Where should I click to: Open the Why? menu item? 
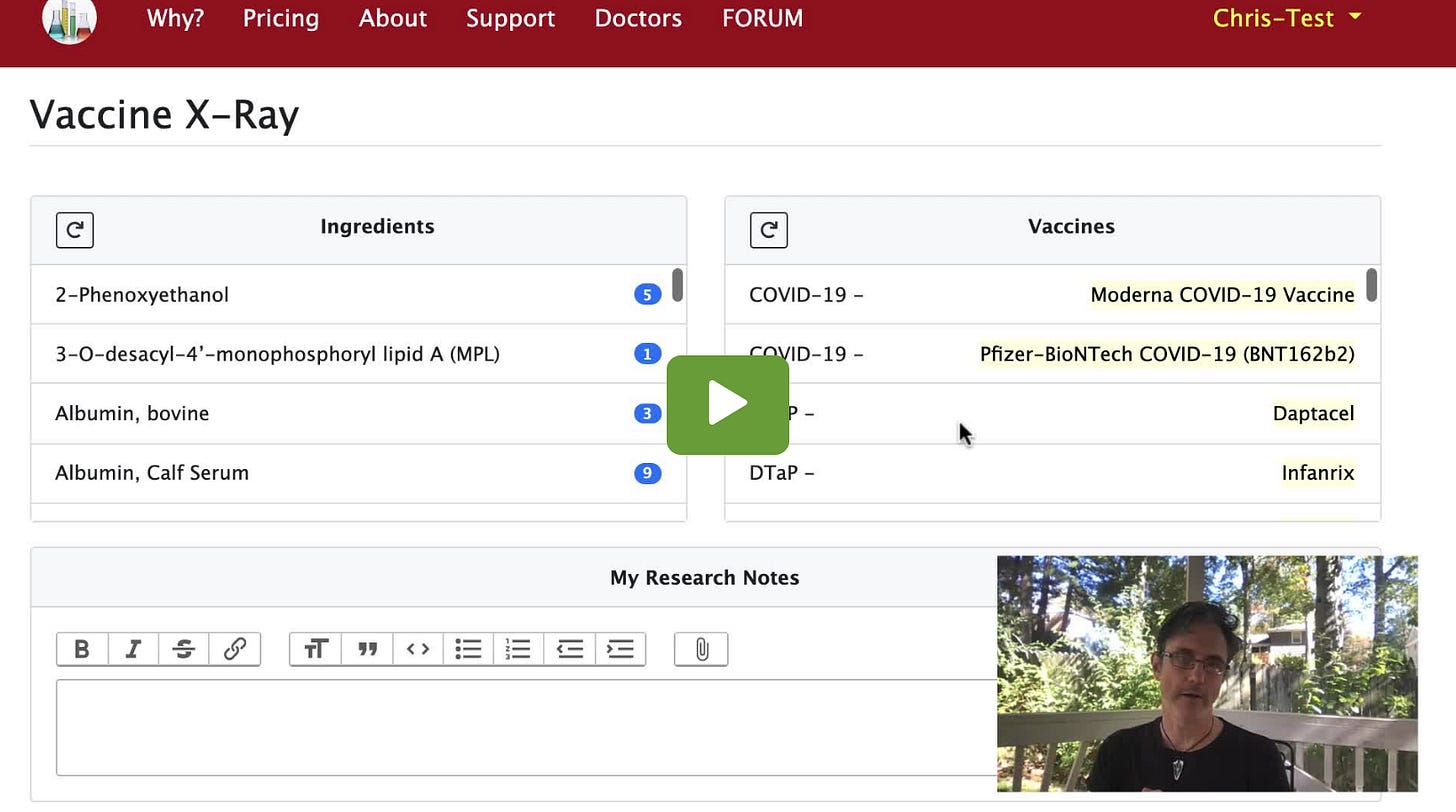pos(175,18)
